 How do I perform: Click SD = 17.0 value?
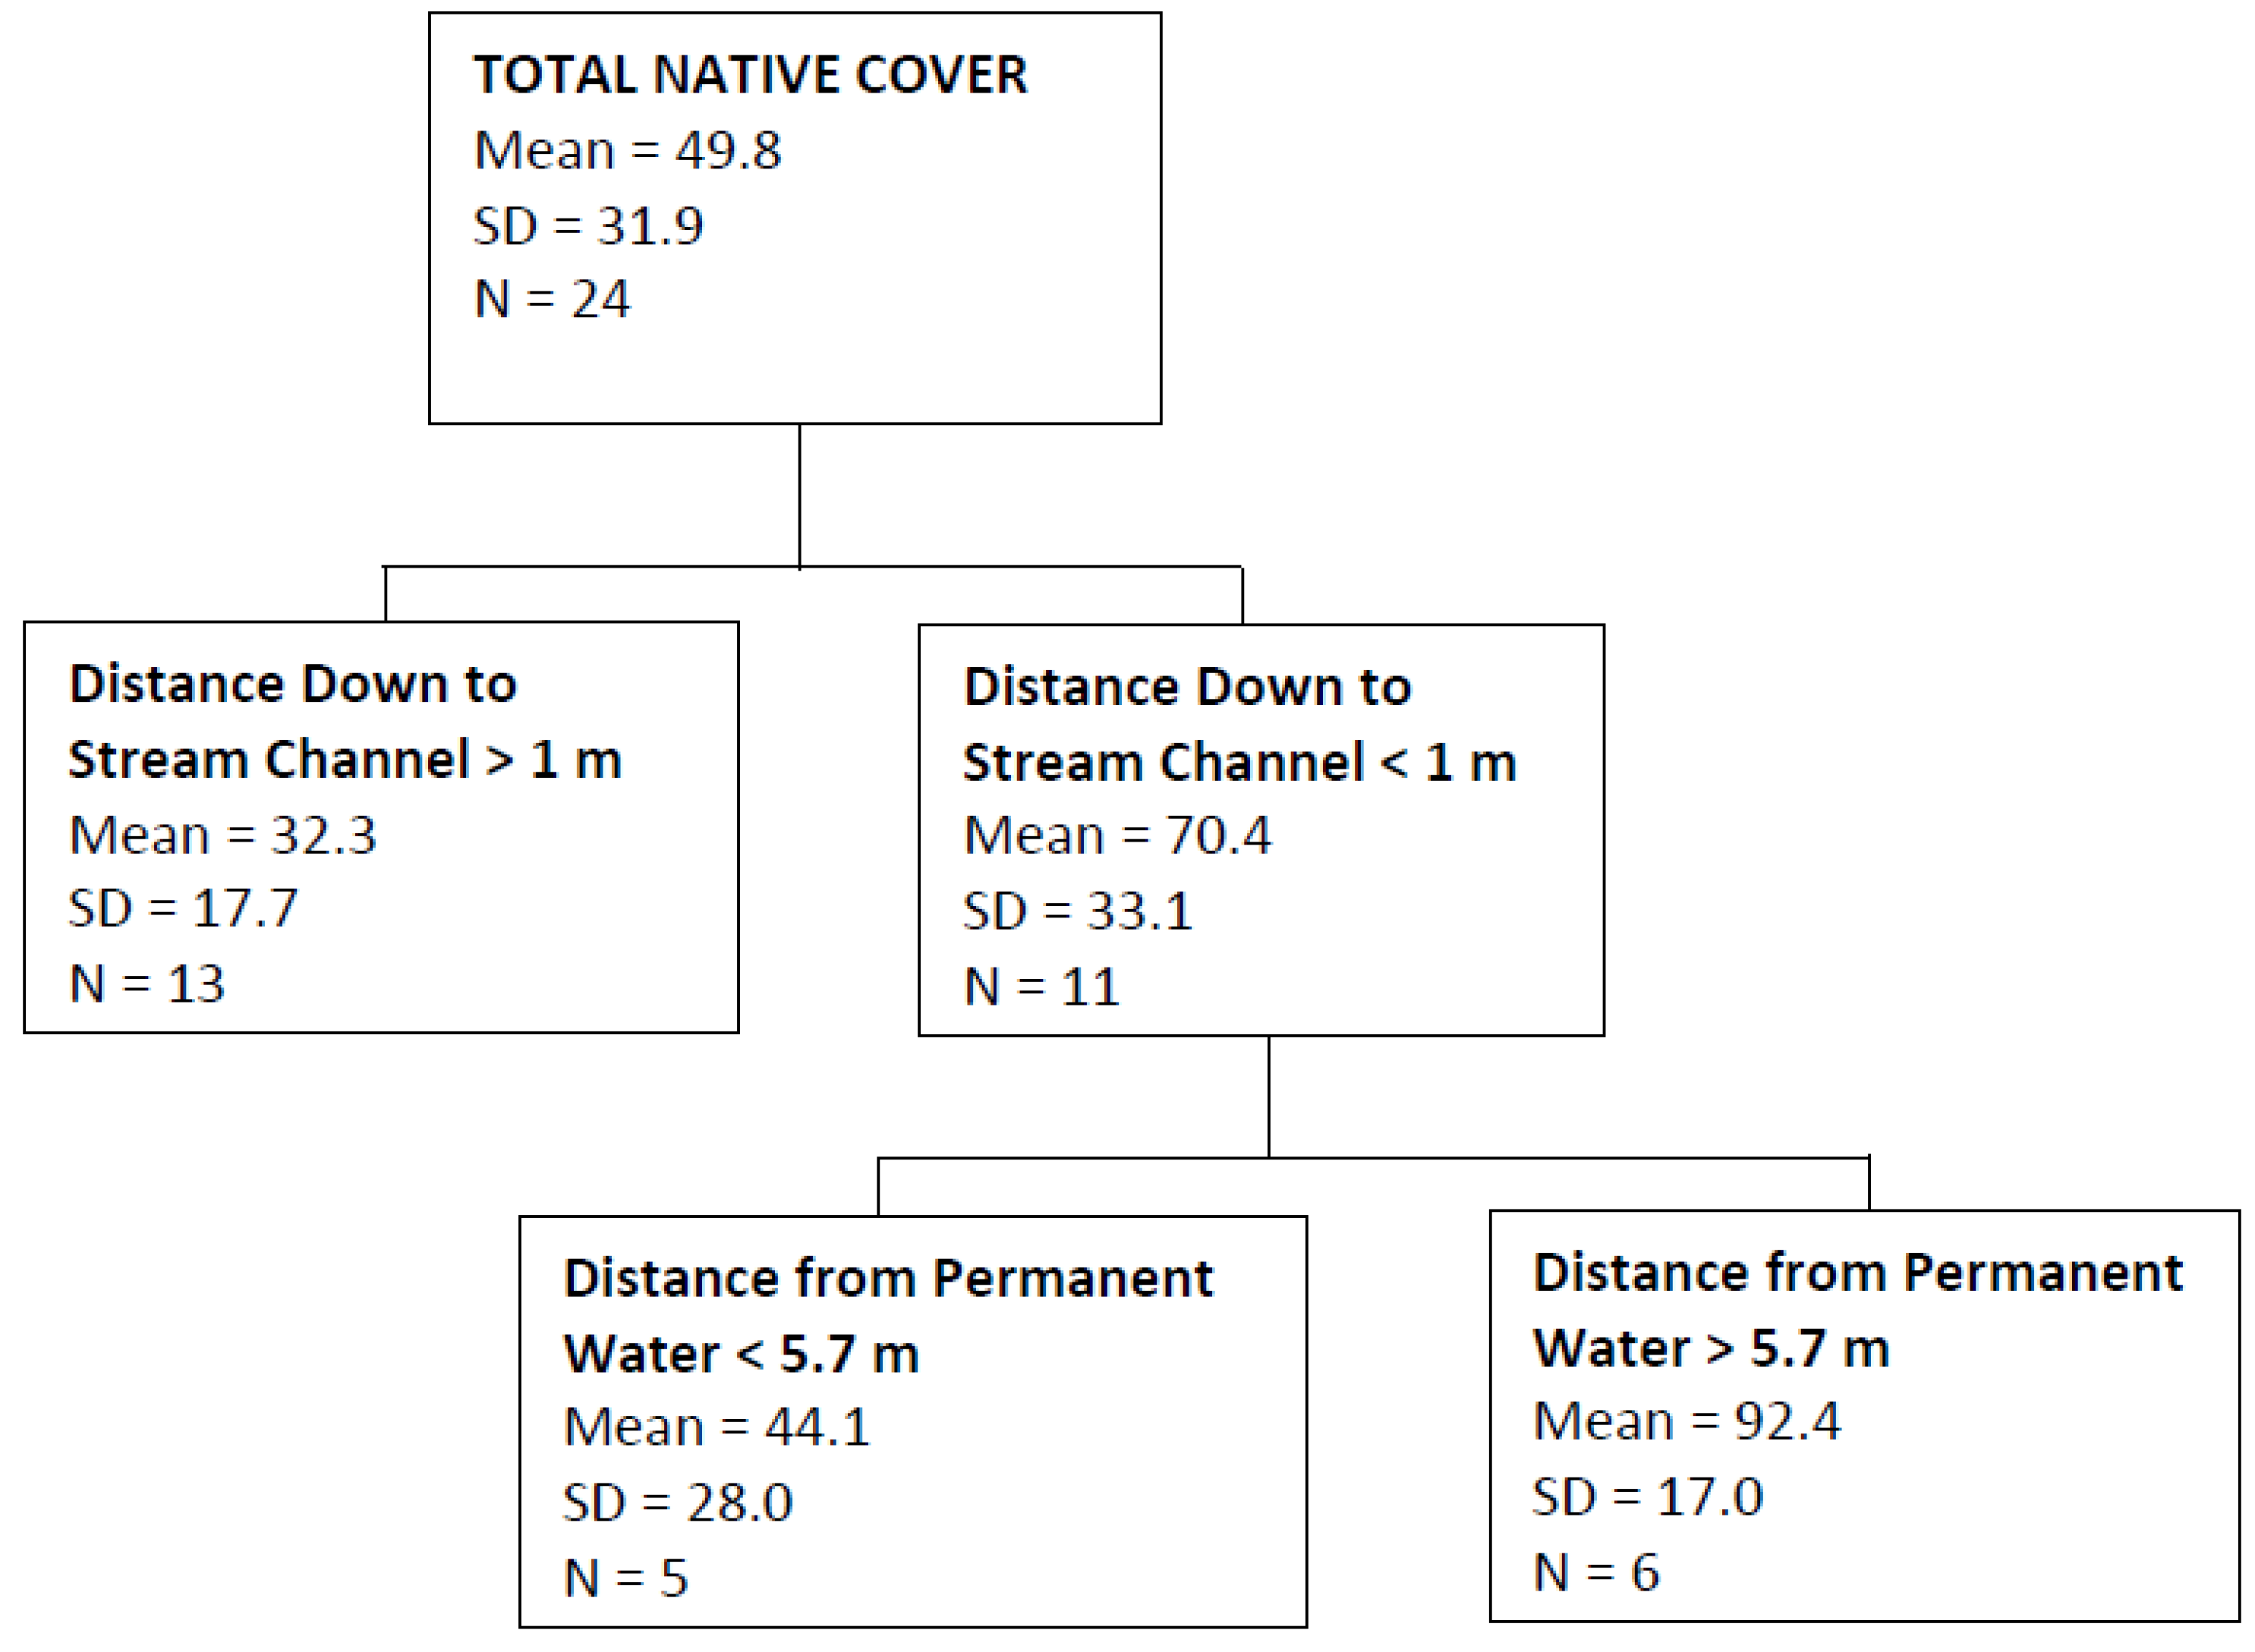[1647, 1496]
